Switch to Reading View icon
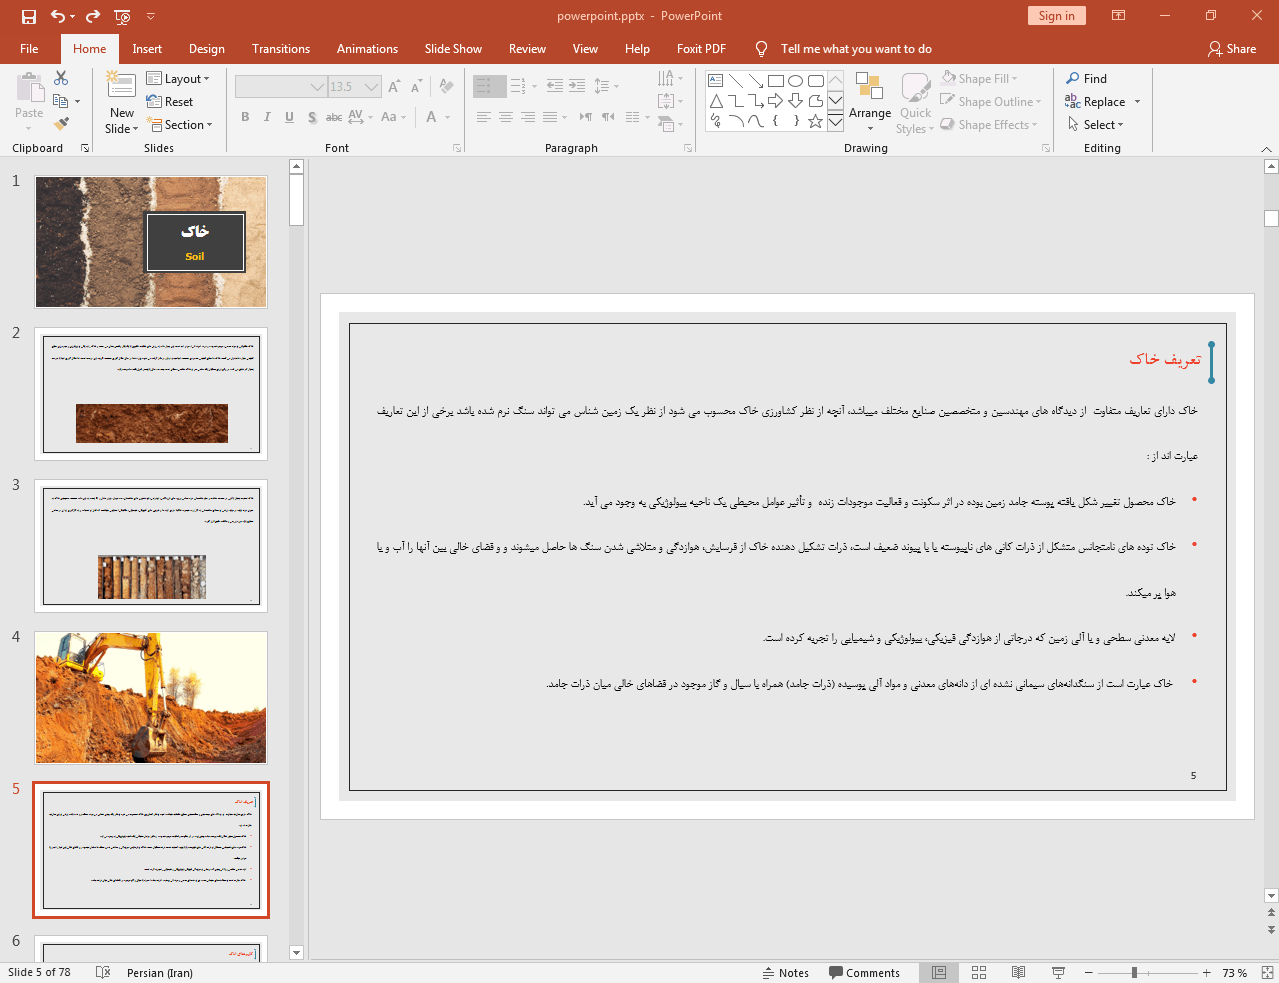Image resolution: width=1279 pixels, height=983 pixels. tap(1018, 972)
